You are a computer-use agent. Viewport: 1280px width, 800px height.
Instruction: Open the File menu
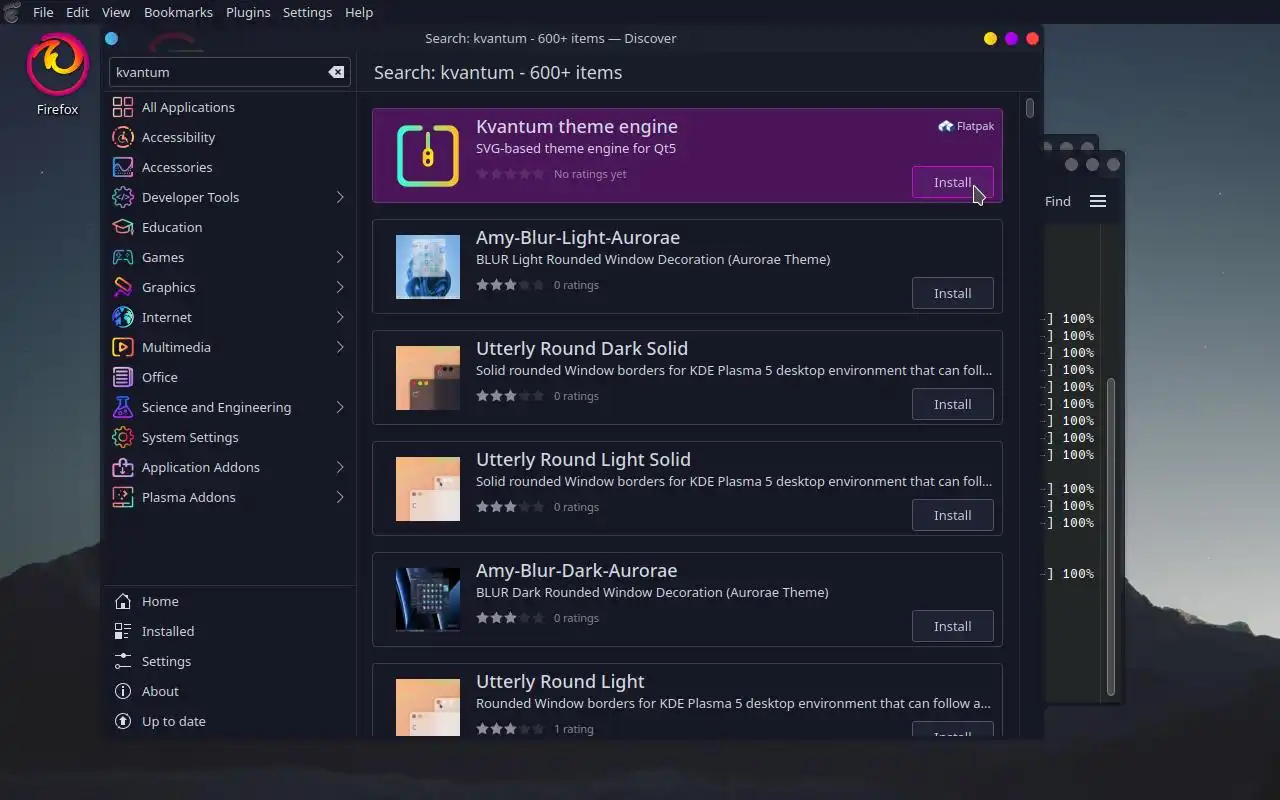43,12
